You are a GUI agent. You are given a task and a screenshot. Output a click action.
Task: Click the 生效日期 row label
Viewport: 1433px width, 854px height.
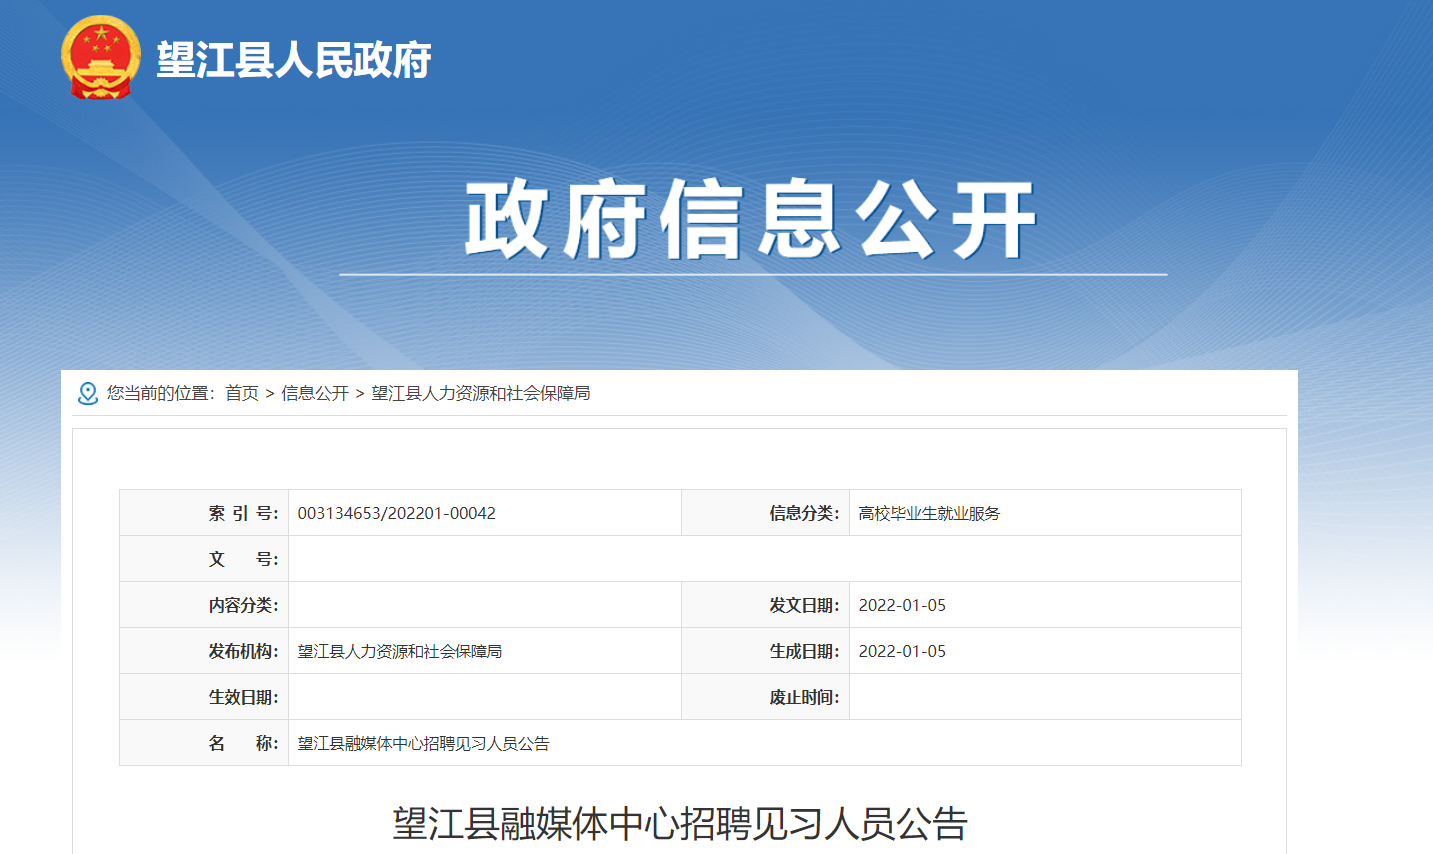coord(243,697)
